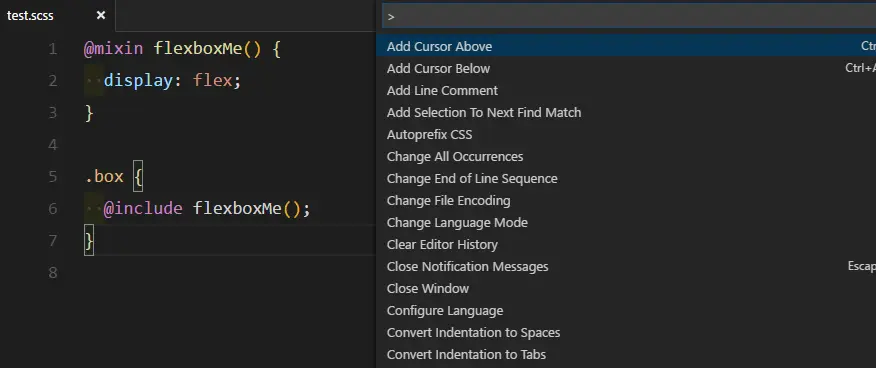Screen dimensions: 876x368
Task: Select Change End of Line Sequence
Action: tap(626, 179)
